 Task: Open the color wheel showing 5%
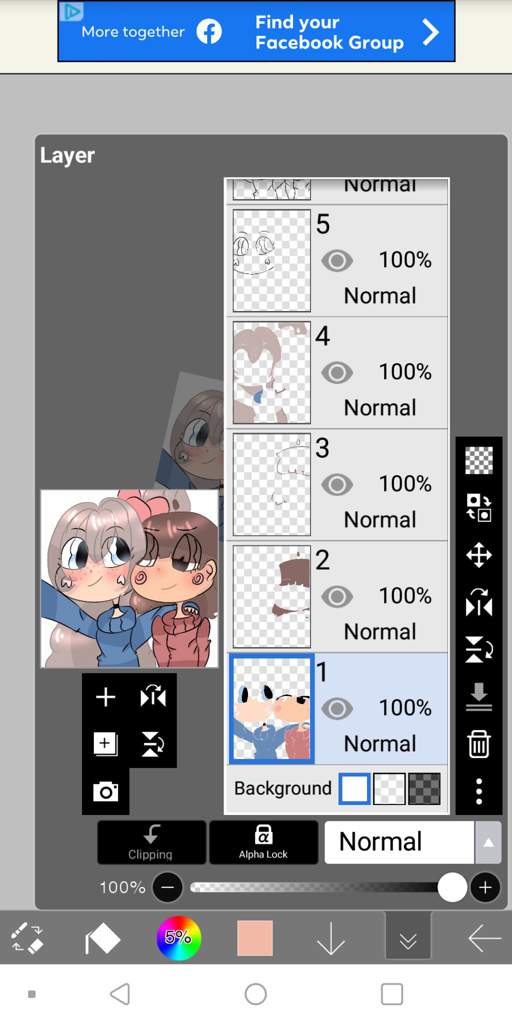pos(178,938)
